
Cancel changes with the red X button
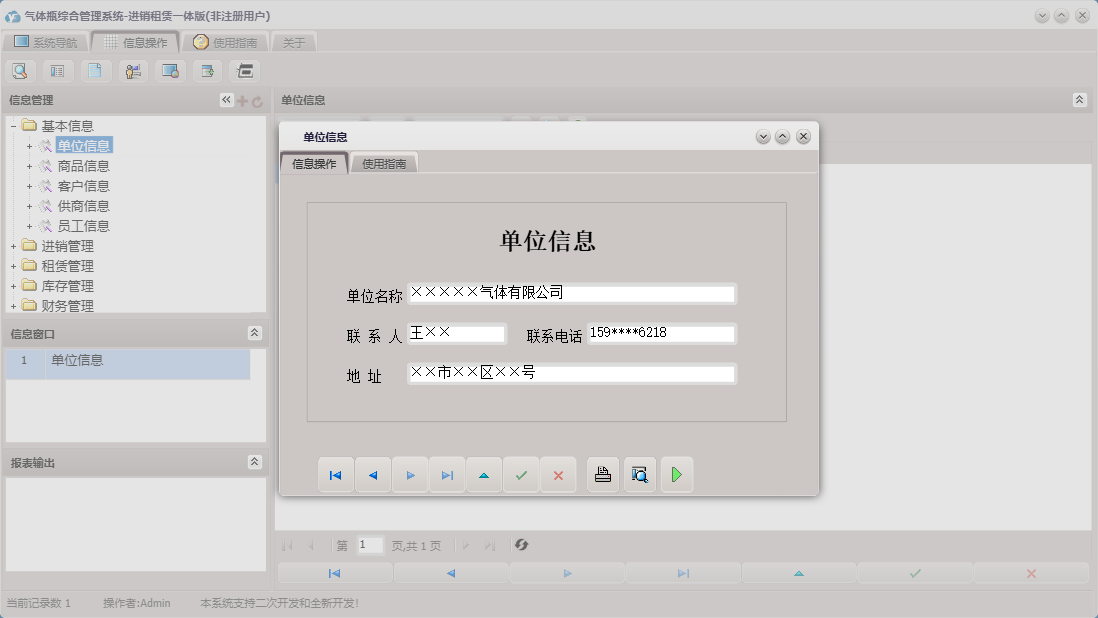tap(559, 474)
